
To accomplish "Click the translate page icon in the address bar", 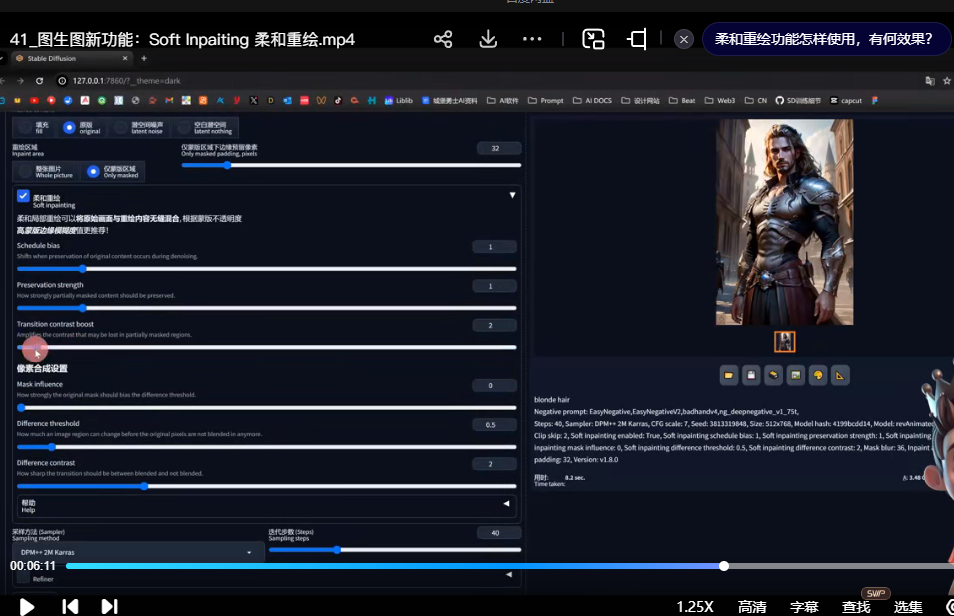I will (930, 81).
